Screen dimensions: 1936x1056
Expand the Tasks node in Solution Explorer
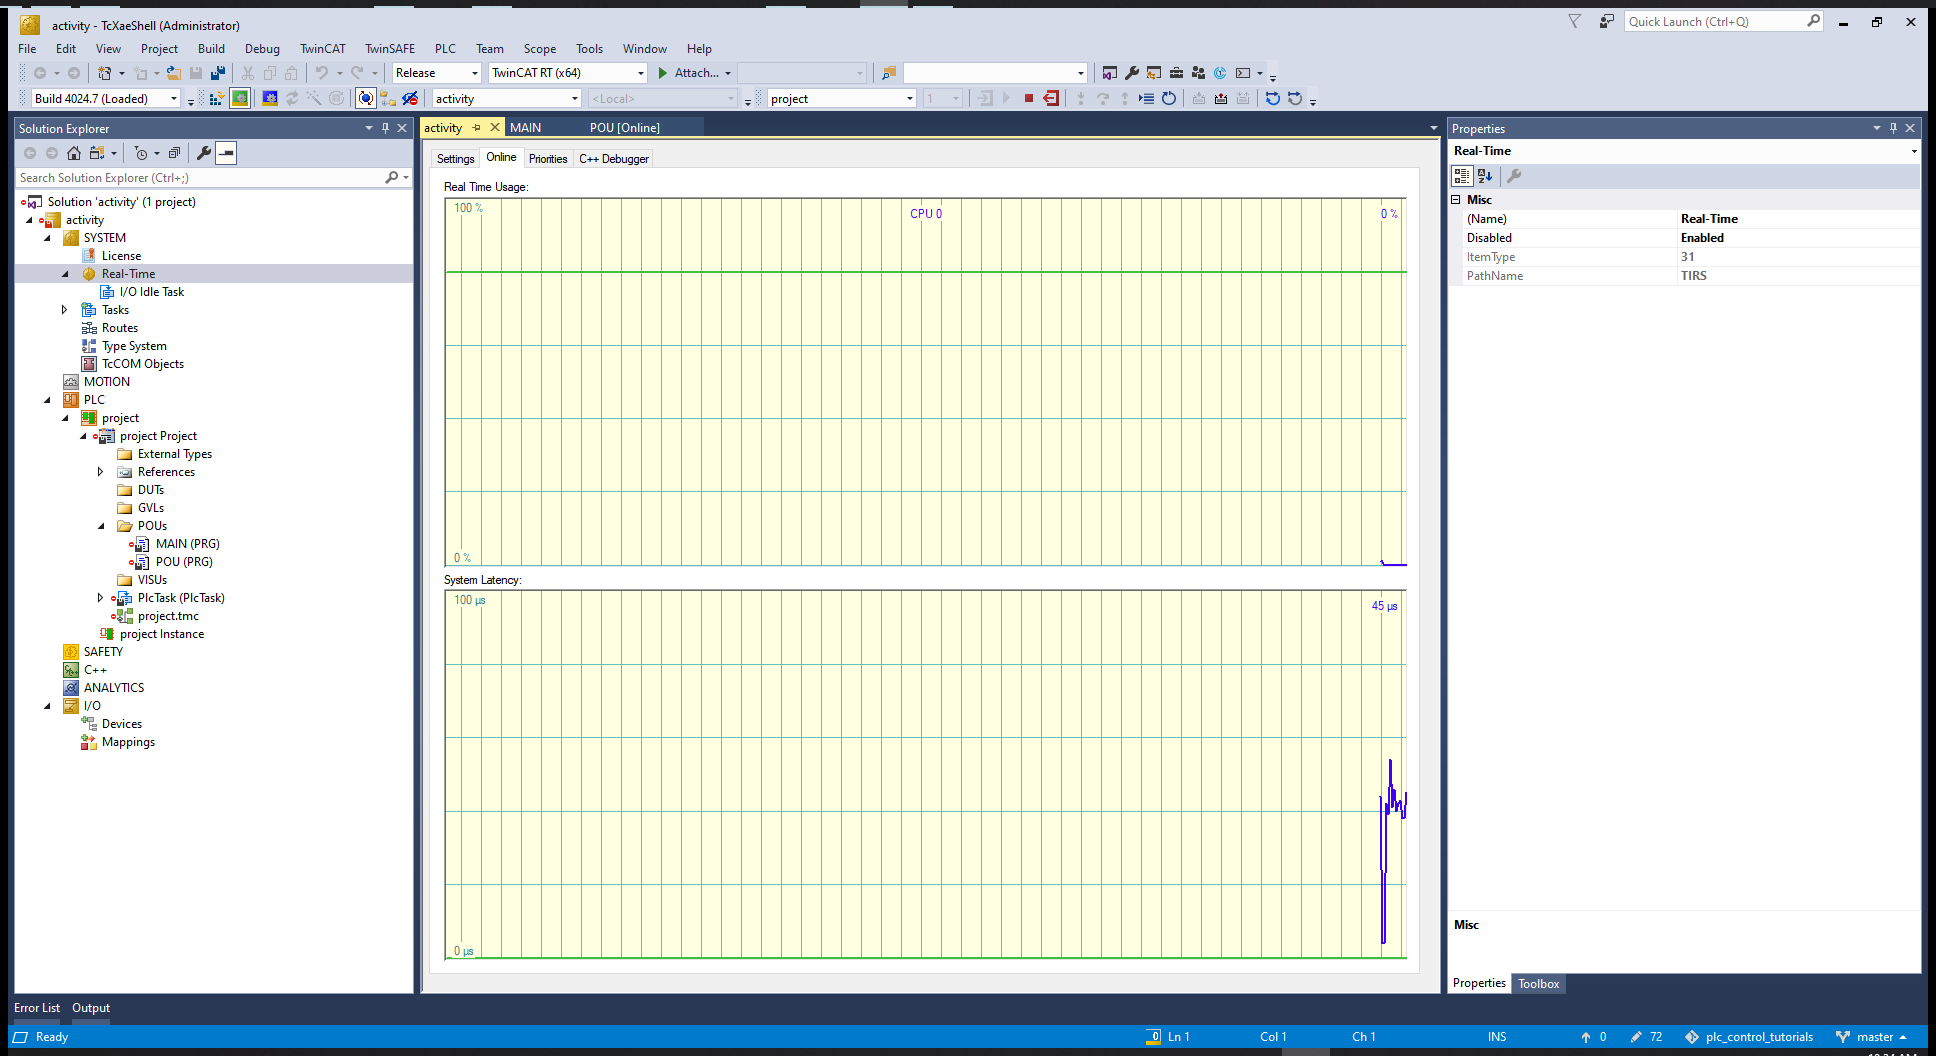pos(65,310)
